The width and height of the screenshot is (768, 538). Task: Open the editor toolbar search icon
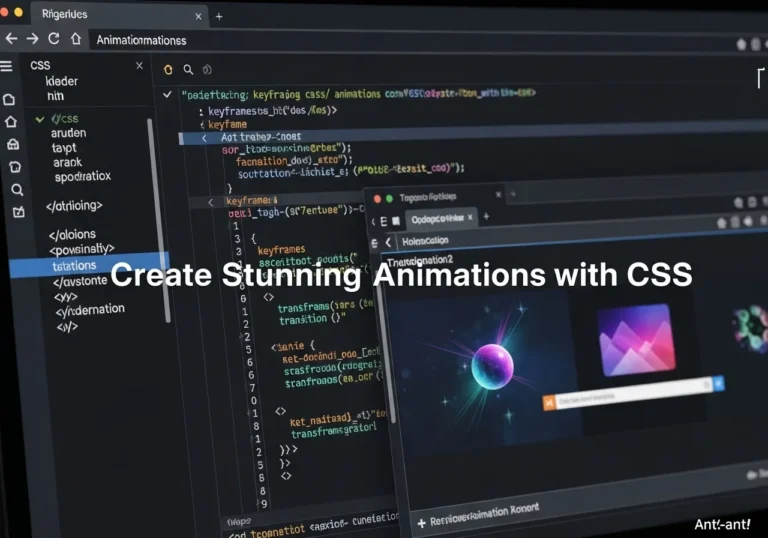point(188,70)
